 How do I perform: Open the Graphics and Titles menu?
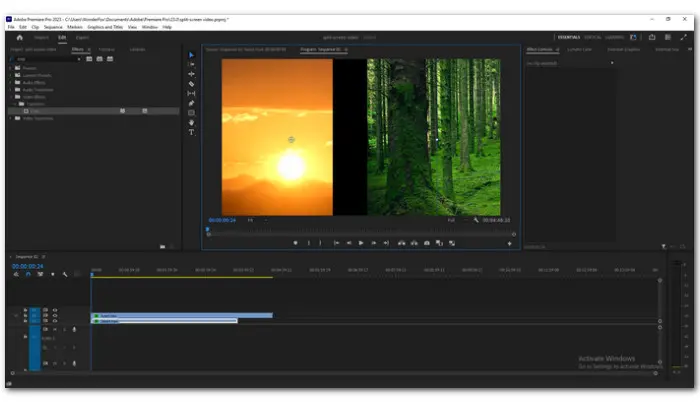click(x=105, y=27)
